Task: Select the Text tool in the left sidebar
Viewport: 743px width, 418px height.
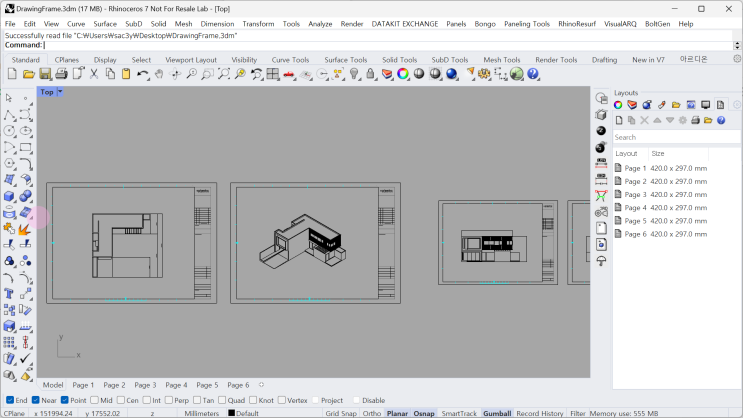Action: point(9,294)
